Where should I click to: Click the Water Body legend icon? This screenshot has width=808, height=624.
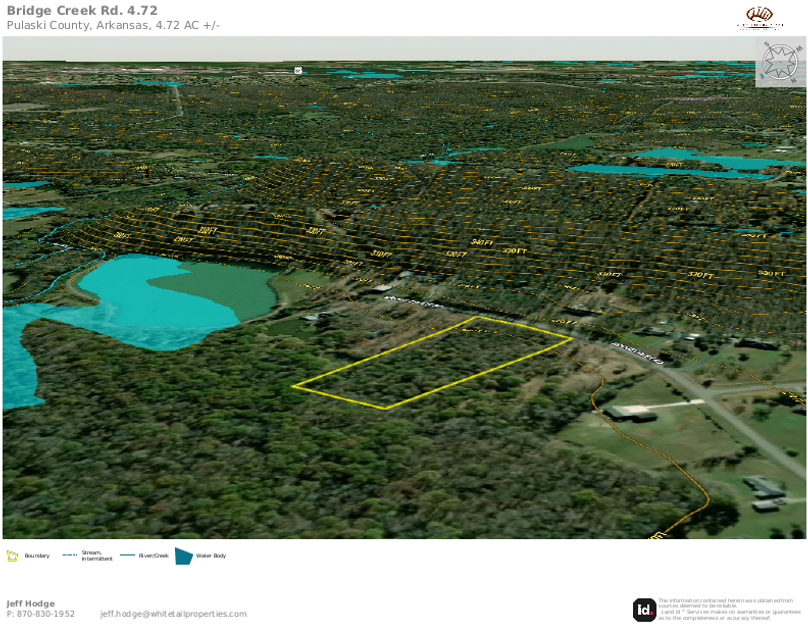pyautogui.click(x=184, y=555)
